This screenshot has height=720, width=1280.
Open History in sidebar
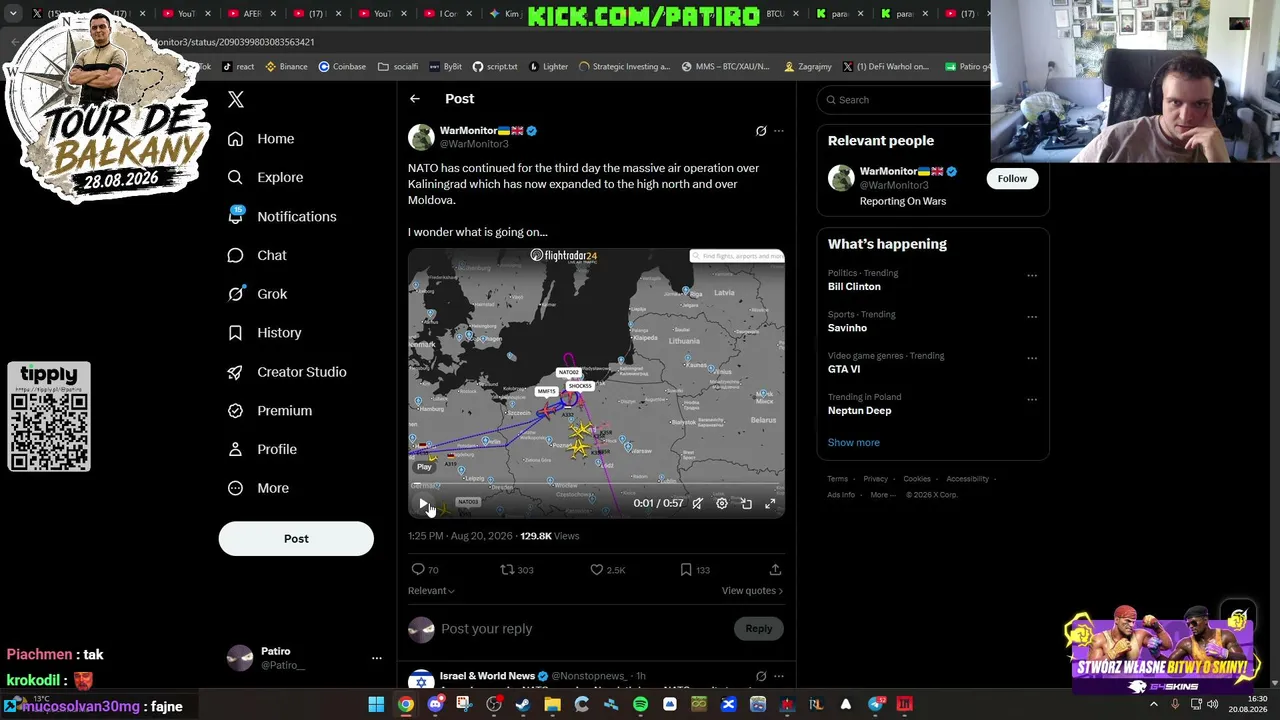point(264,333)
